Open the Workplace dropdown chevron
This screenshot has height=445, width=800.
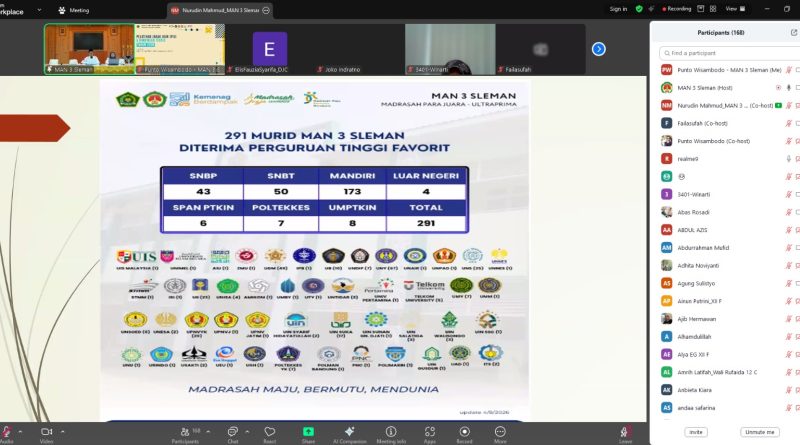click(x=39, y=10)
